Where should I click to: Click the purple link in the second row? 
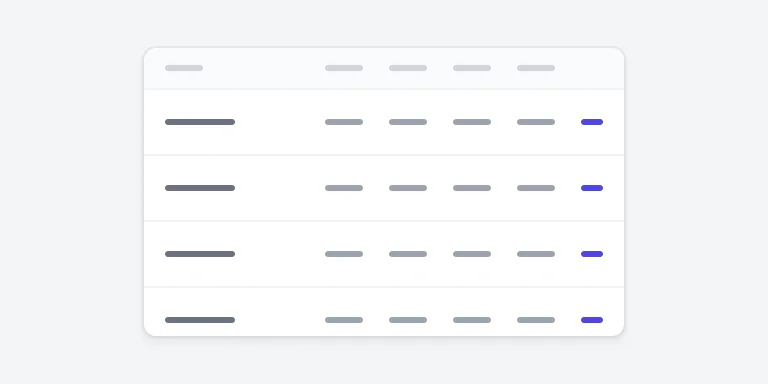click(592, 188)
